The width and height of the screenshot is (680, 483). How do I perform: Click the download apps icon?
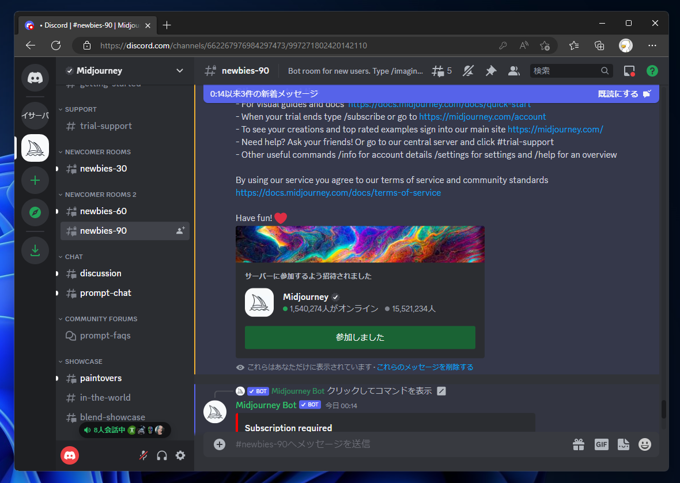35,250
